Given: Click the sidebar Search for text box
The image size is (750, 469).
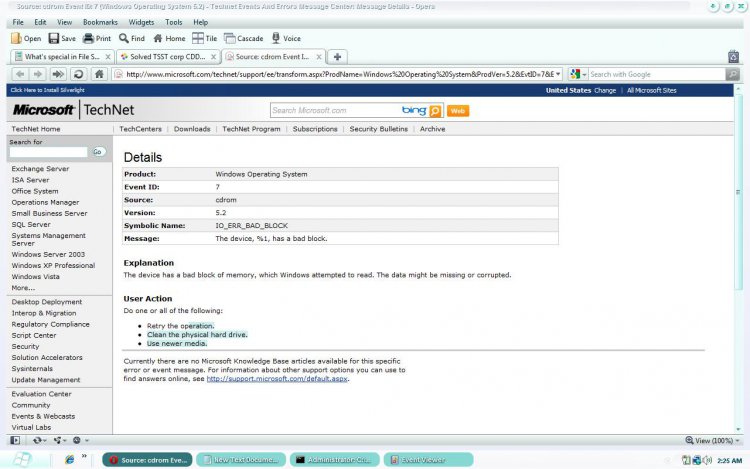Looking at the screenshot, I should [x=48, y=152].
